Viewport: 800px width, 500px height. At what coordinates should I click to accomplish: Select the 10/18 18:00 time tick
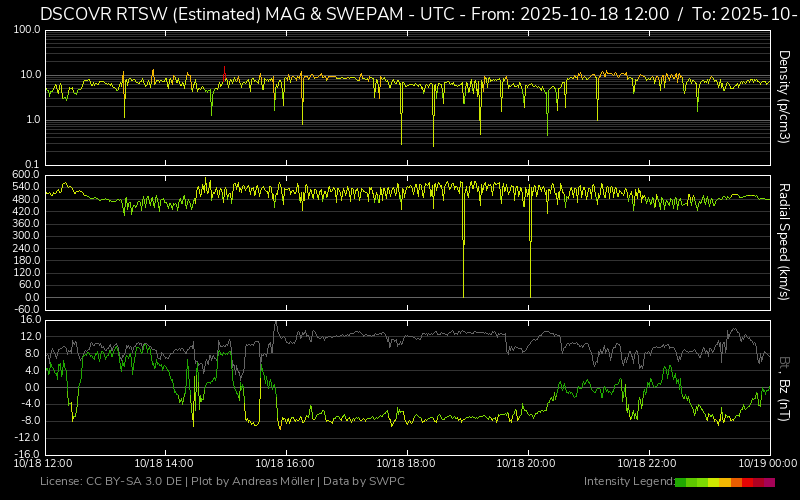(406, 464)
